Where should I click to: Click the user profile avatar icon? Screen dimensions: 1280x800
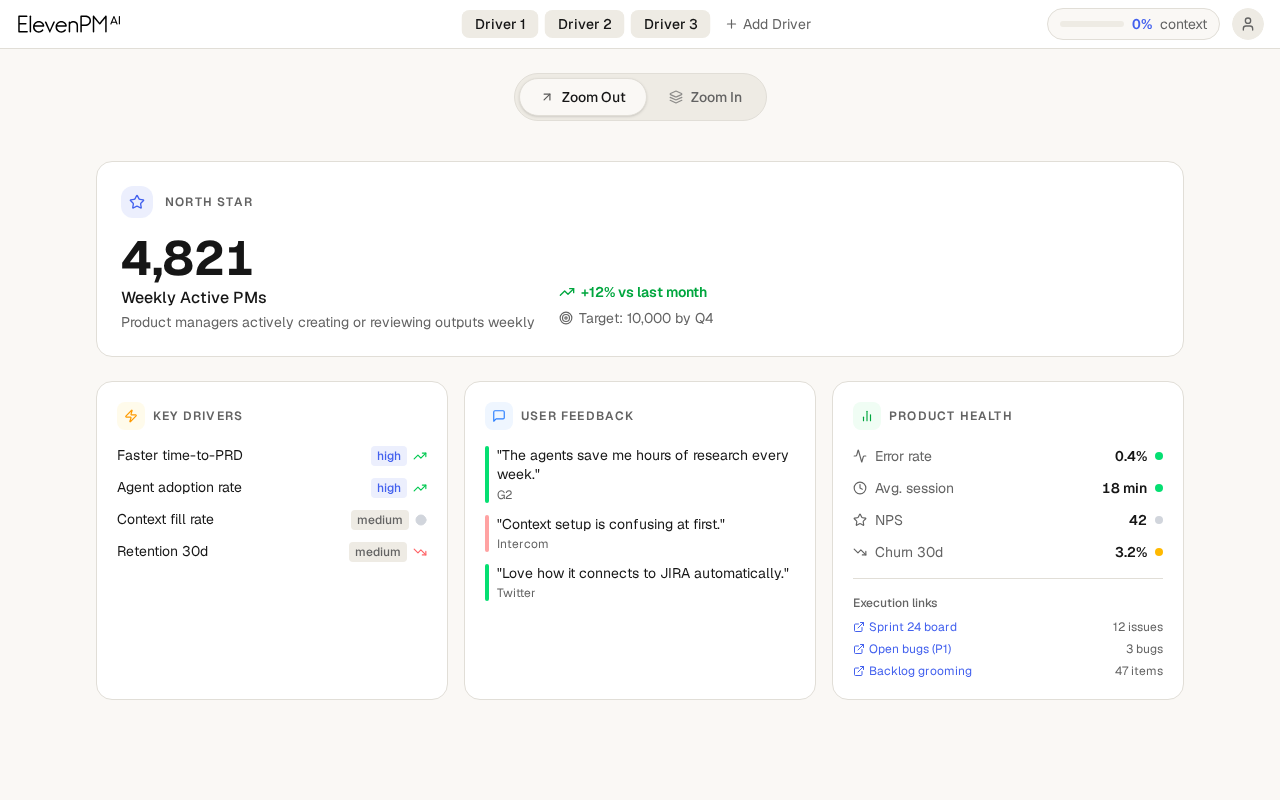1247,24
